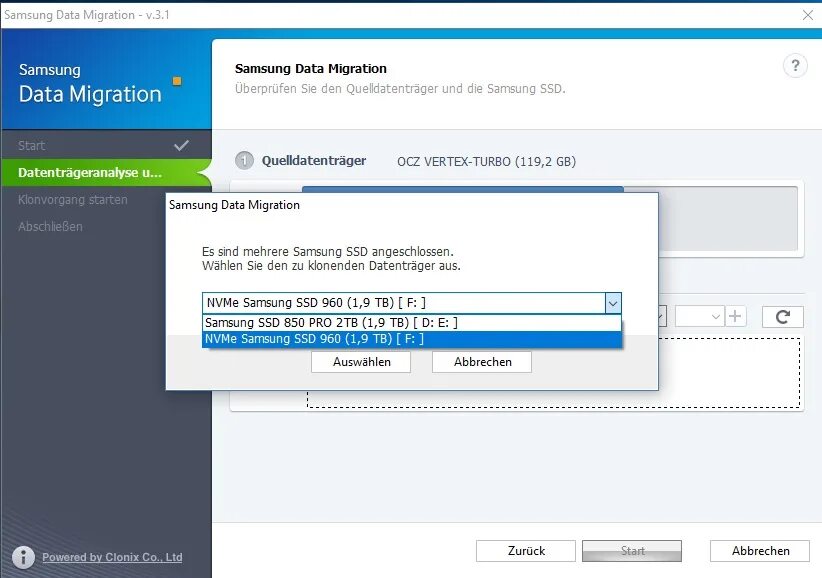Click the Start button at bottom
This screenshot has width=822, height=578.
pyautogui.click(x=632, y=551)
